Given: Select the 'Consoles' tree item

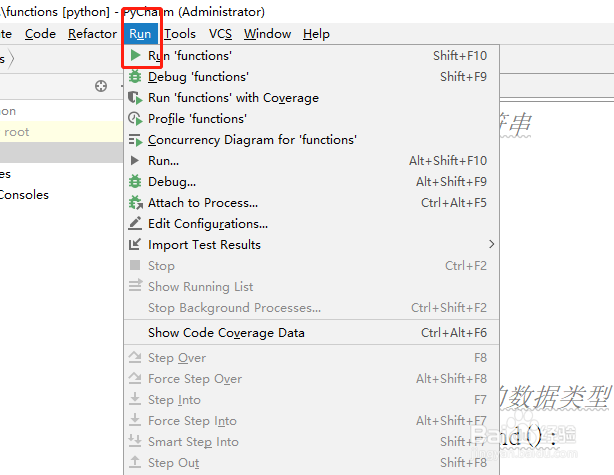Looking at the screenshot, I should pyautogui.click(x=24, y=195).
